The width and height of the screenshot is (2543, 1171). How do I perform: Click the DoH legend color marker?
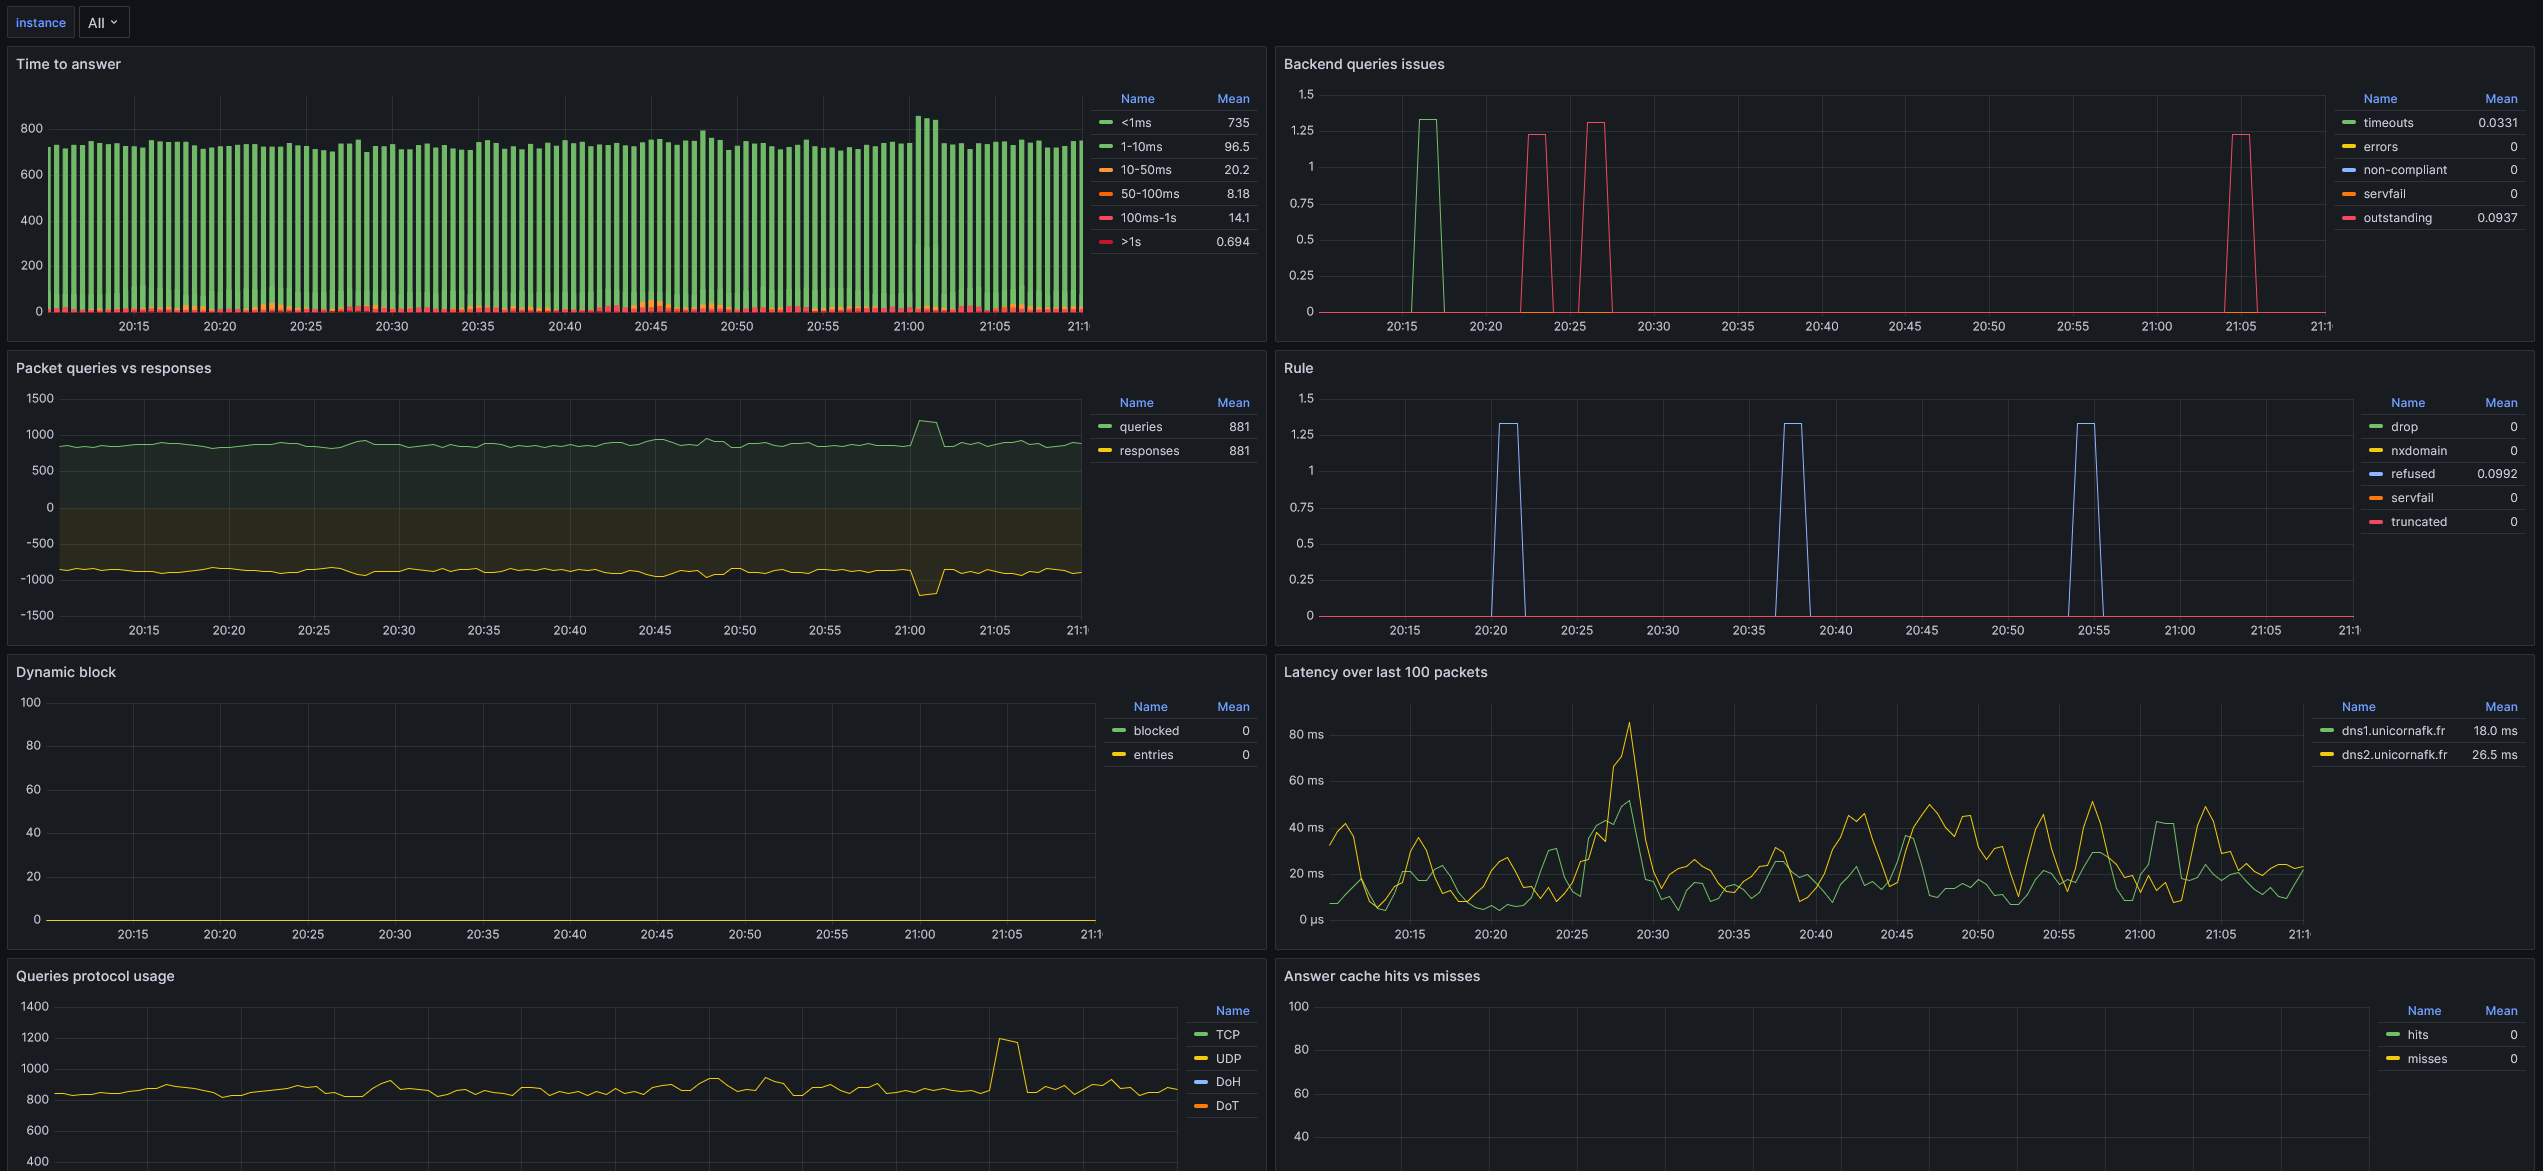pos(1201,1082)
